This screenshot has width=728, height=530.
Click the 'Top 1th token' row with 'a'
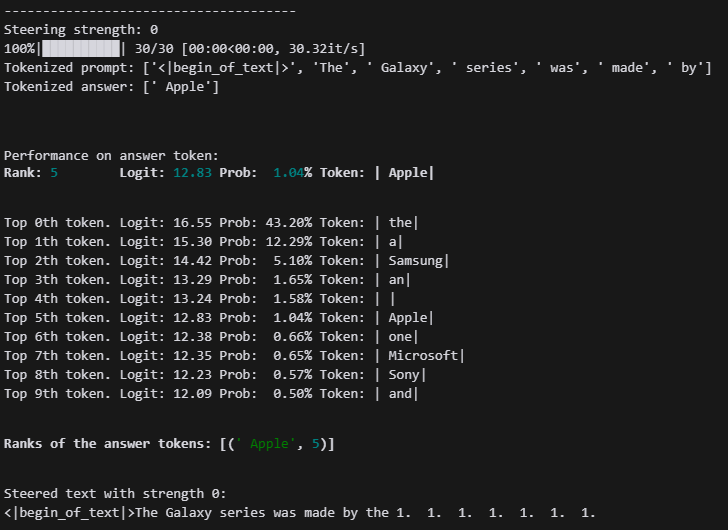tap(203, 242)
